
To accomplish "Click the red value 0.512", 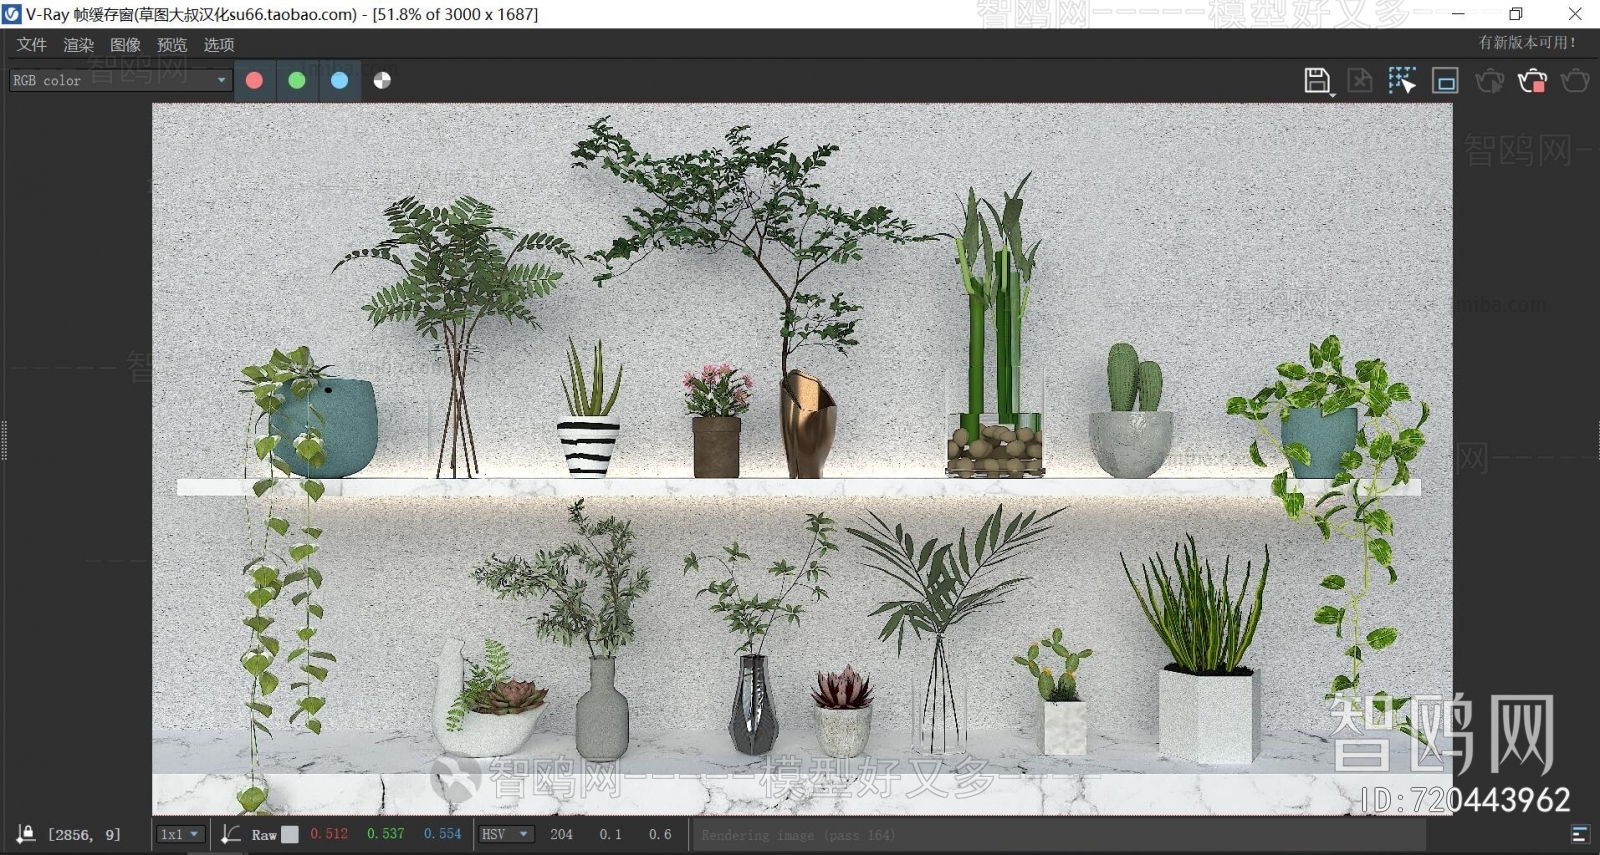I will tap(329, 834).
